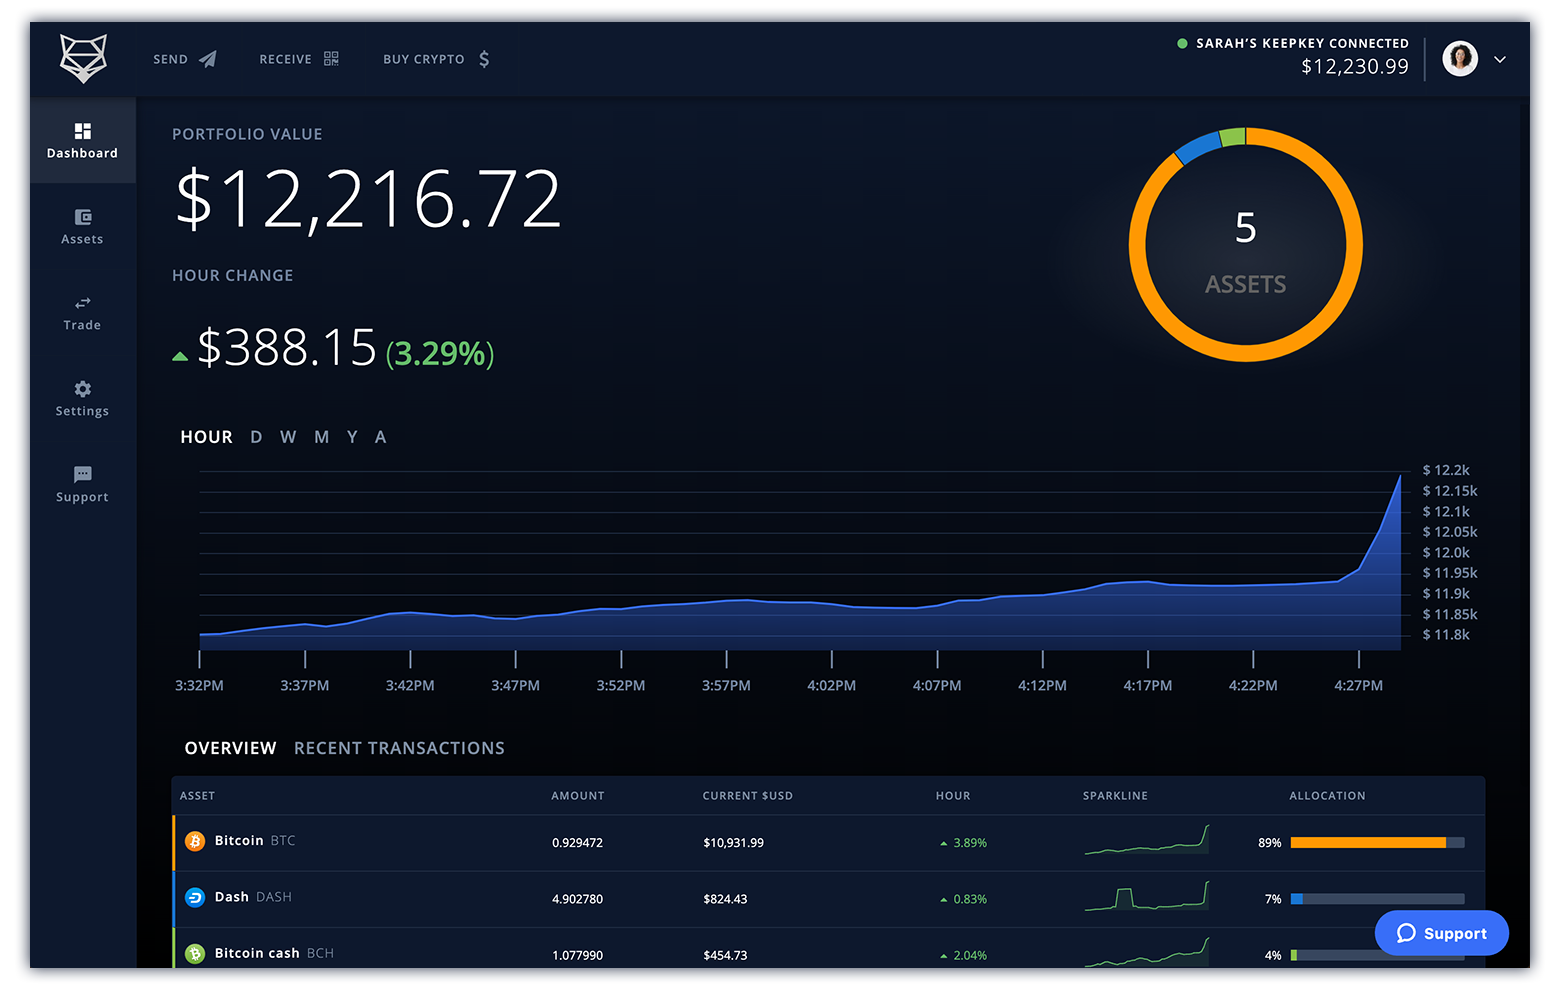The width and height of the screenshot is (1560, 990).
Task: Go to Trade via swap arrows icon
Action: [x=83, y=303]
